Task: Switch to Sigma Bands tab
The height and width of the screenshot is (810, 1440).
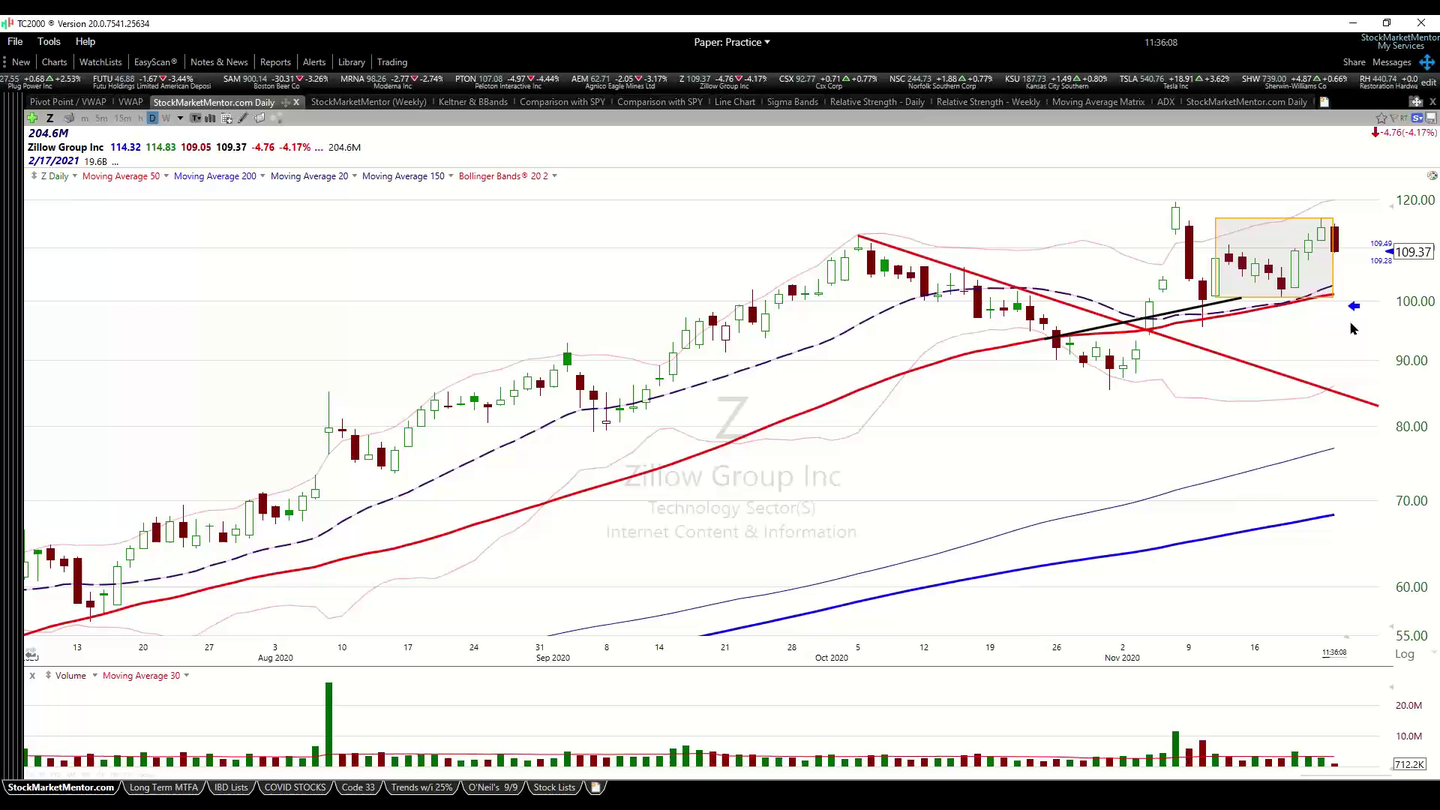Action: click(792, 102)
